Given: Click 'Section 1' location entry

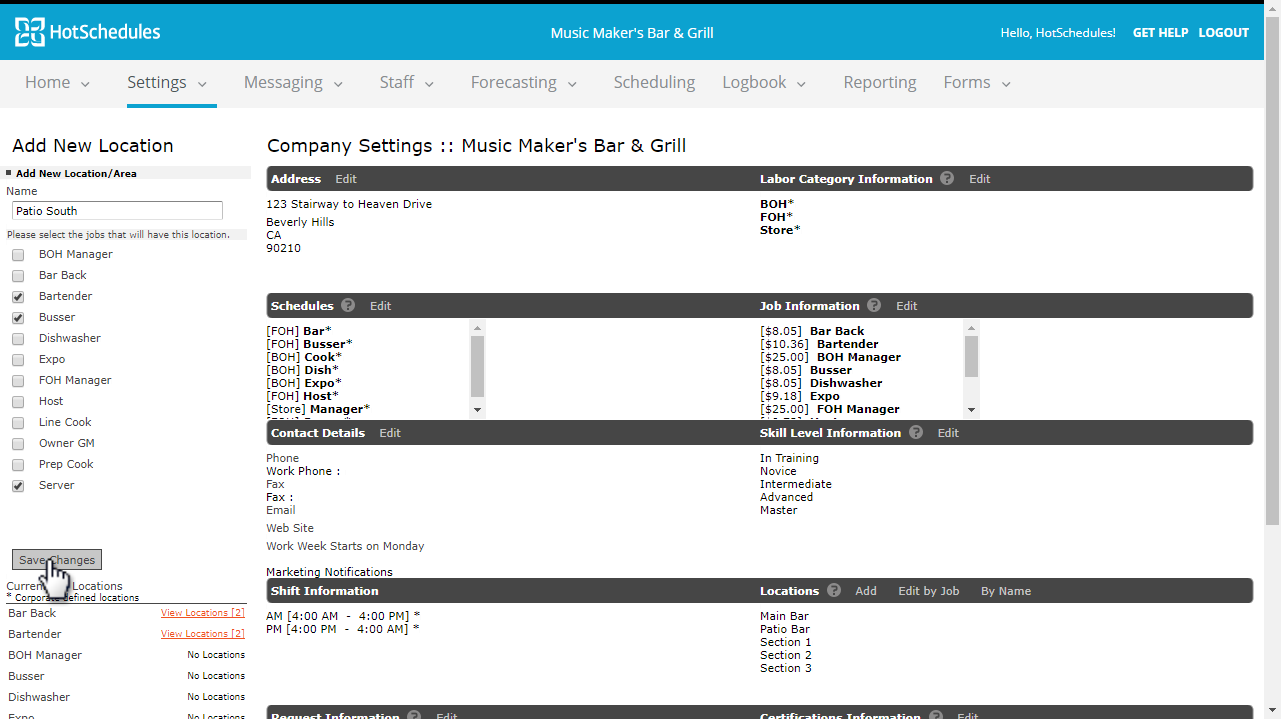Looking at the screenshot, I should point(786,643).
